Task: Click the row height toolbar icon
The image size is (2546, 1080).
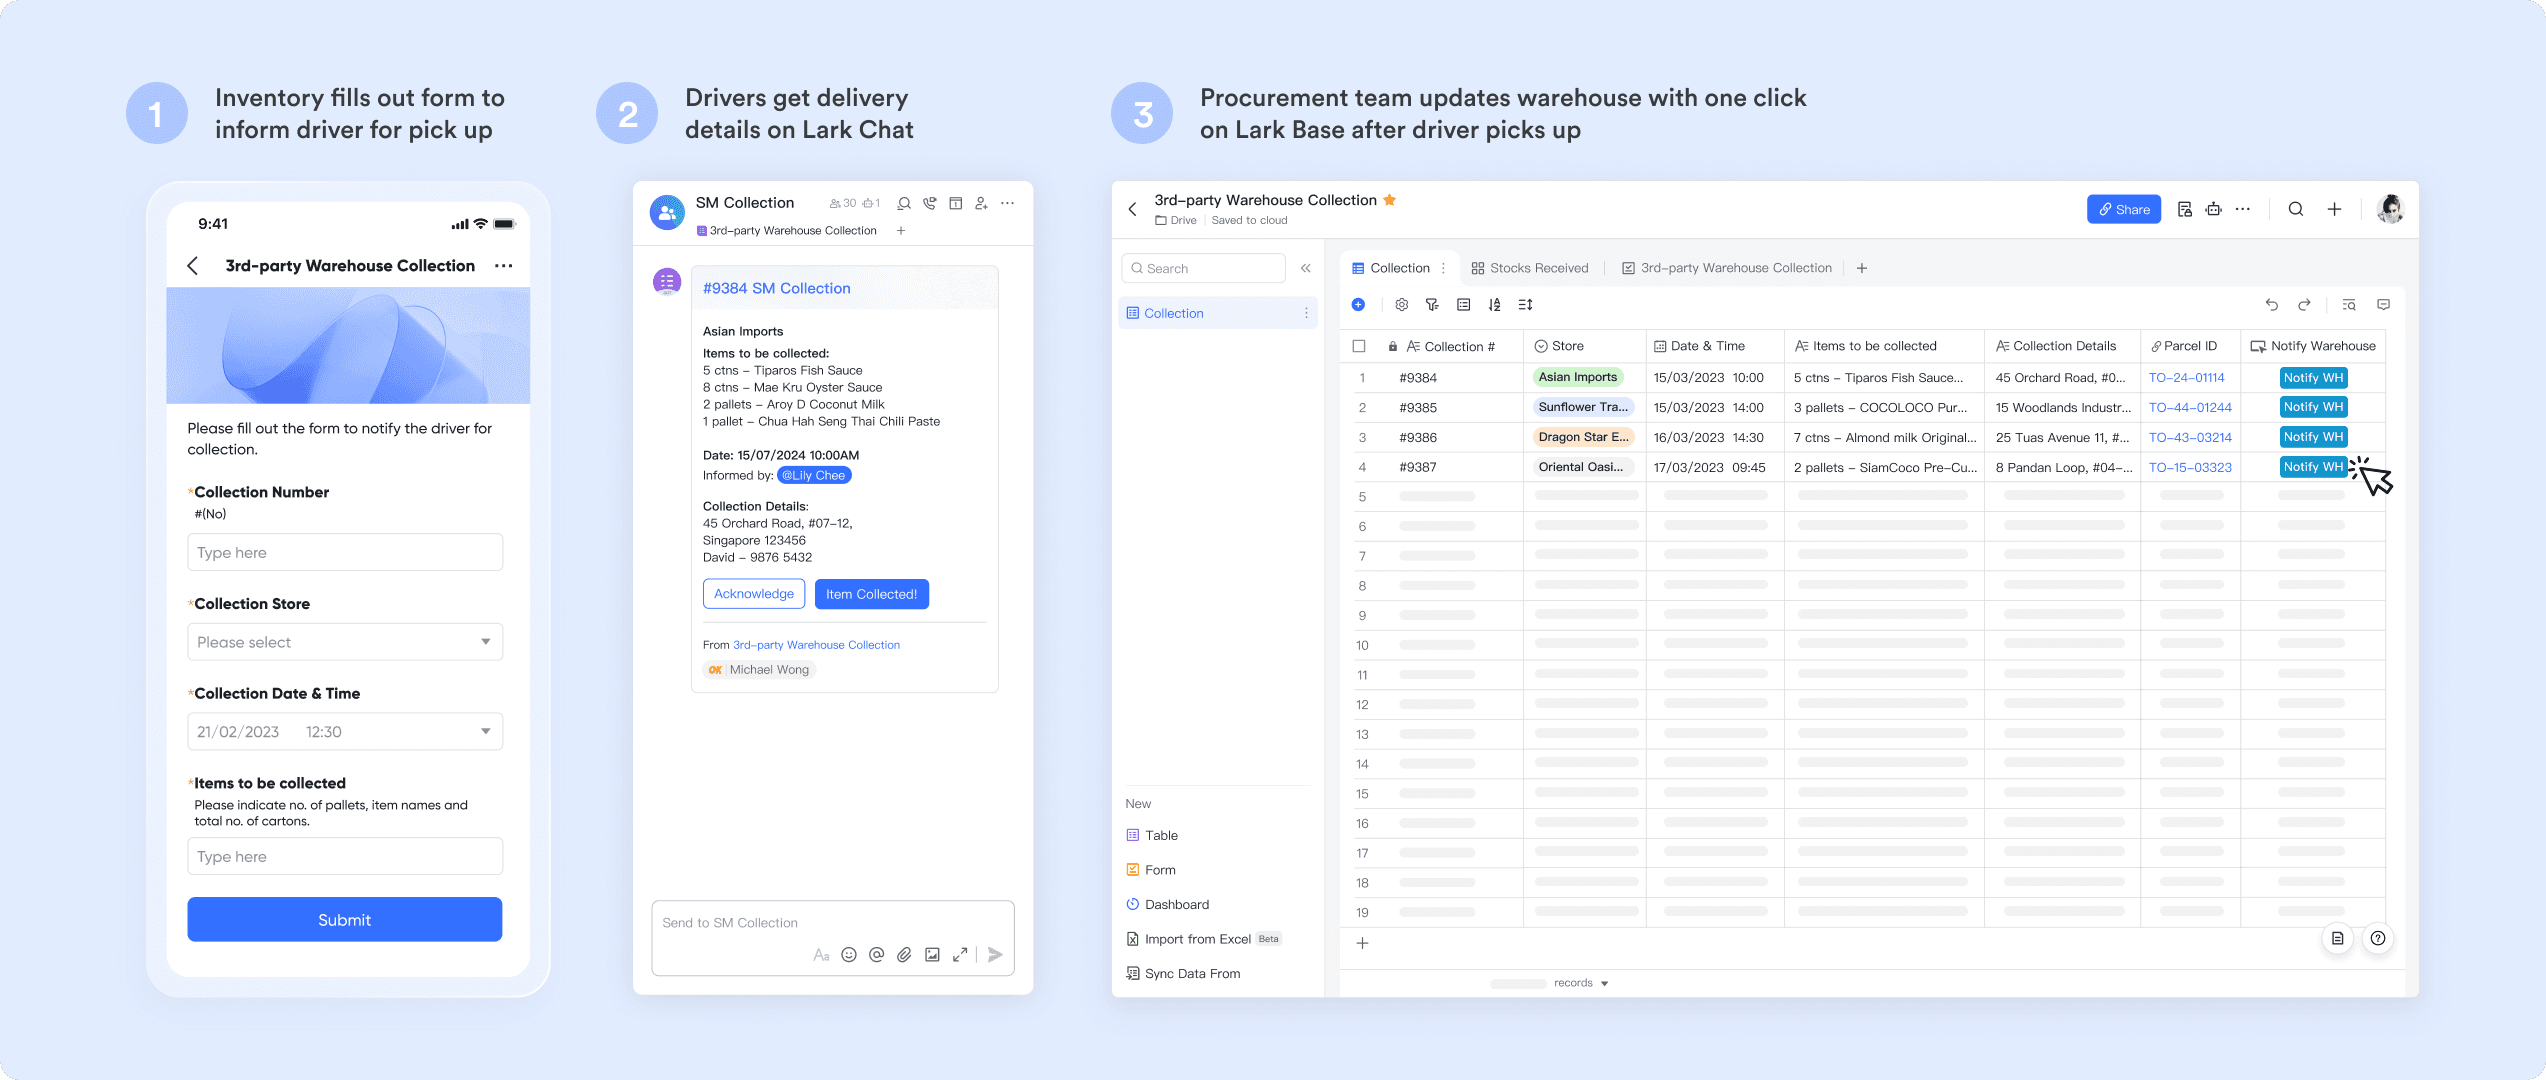Action: [x=1525, y=305]
